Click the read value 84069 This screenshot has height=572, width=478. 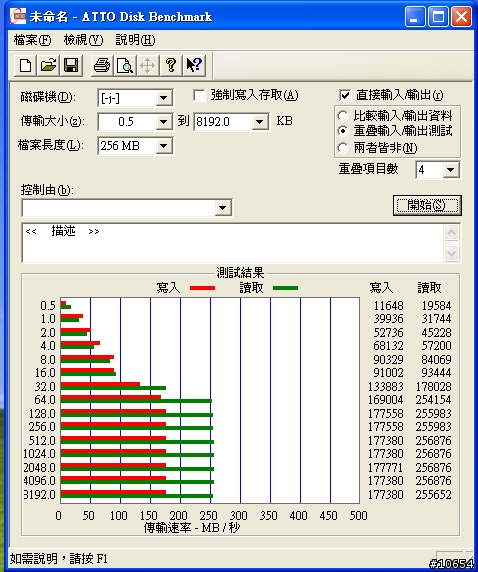coord(436,360)
